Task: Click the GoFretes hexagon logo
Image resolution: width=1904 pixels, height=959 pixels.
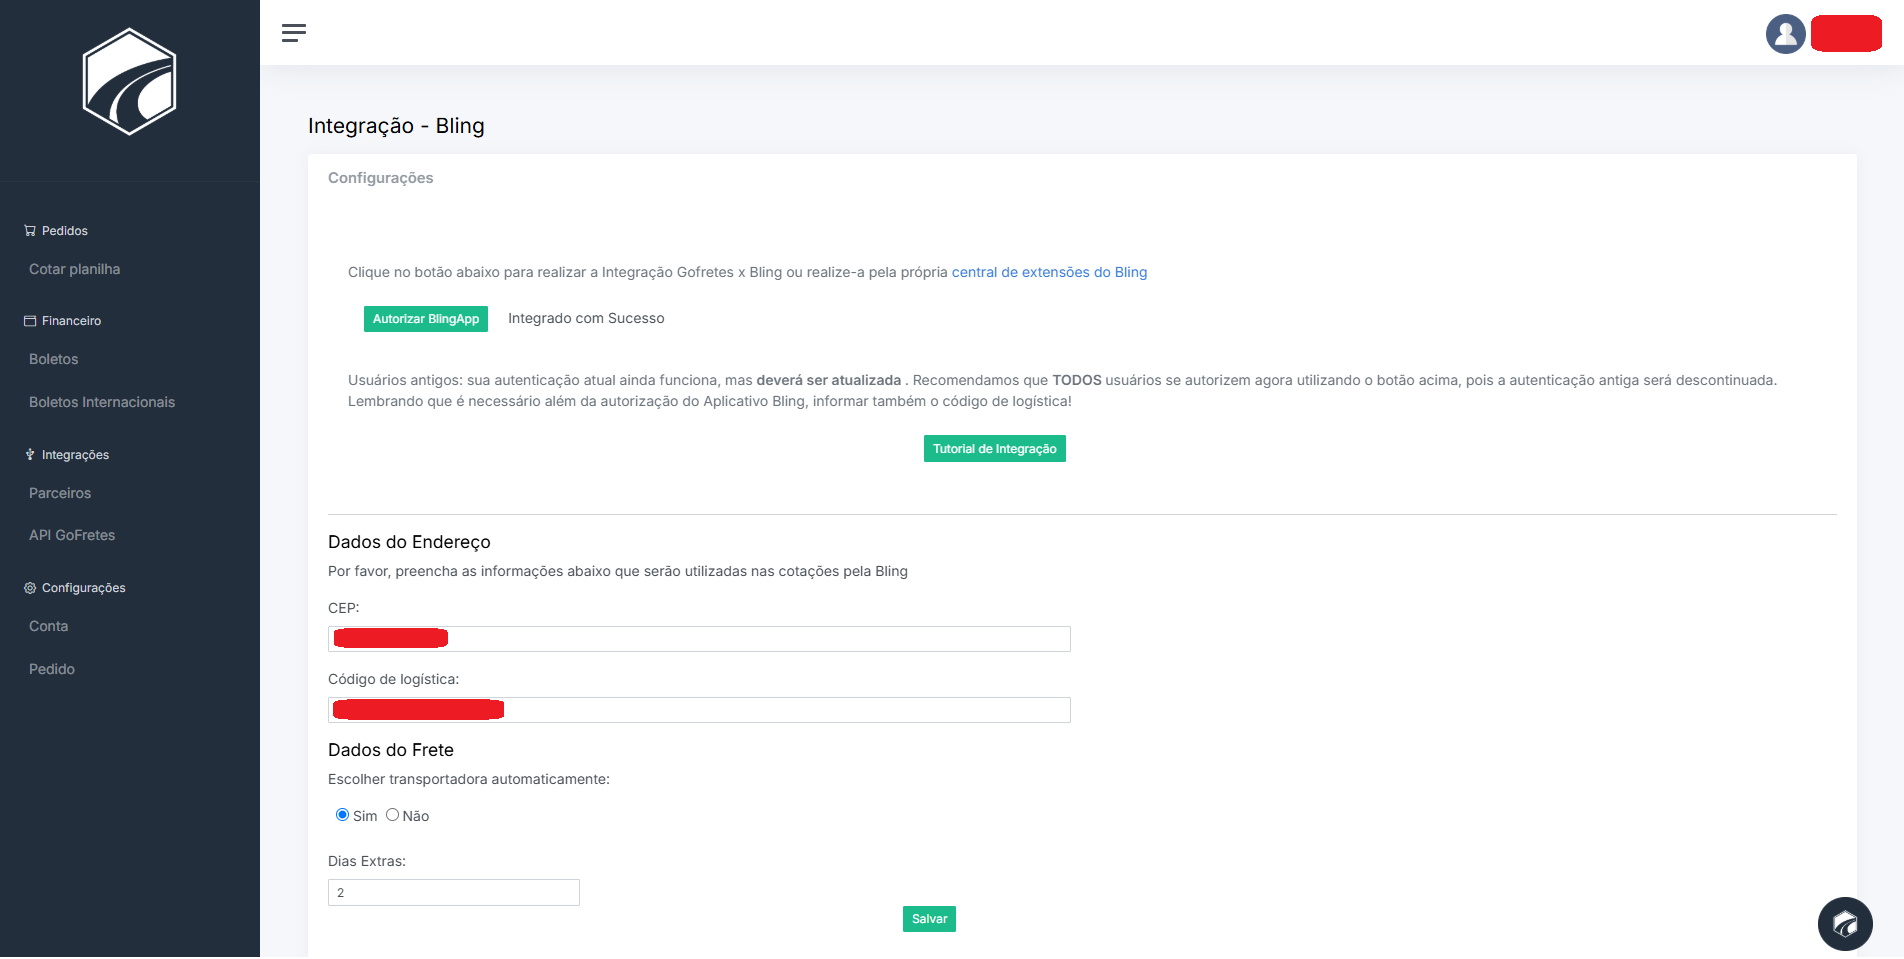Action: 129,81
